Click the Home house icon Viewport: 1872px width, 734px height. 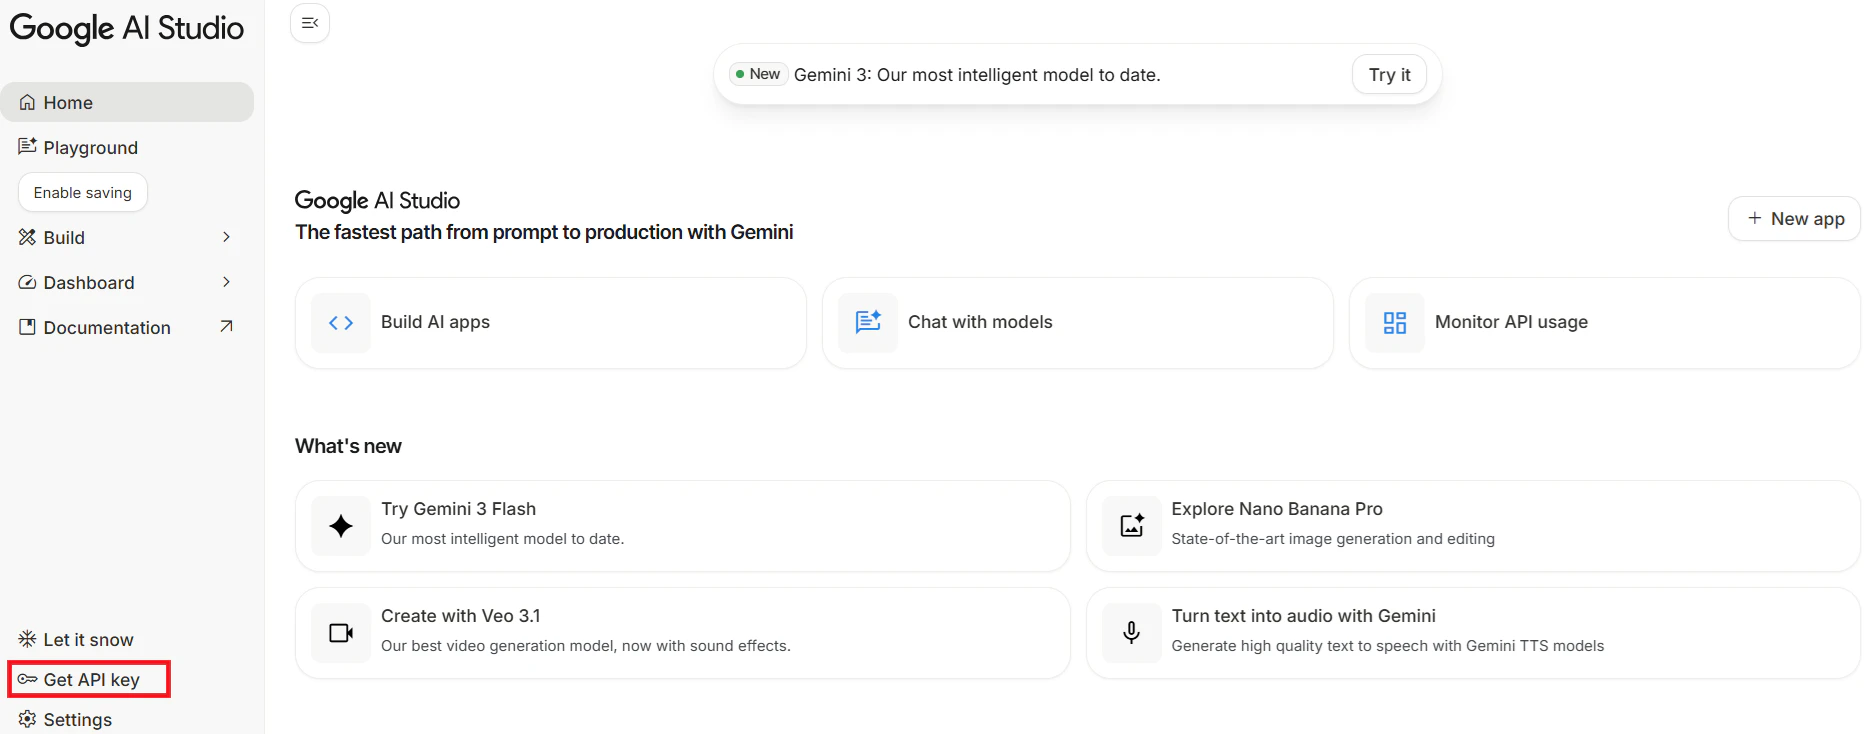[27, 103]
